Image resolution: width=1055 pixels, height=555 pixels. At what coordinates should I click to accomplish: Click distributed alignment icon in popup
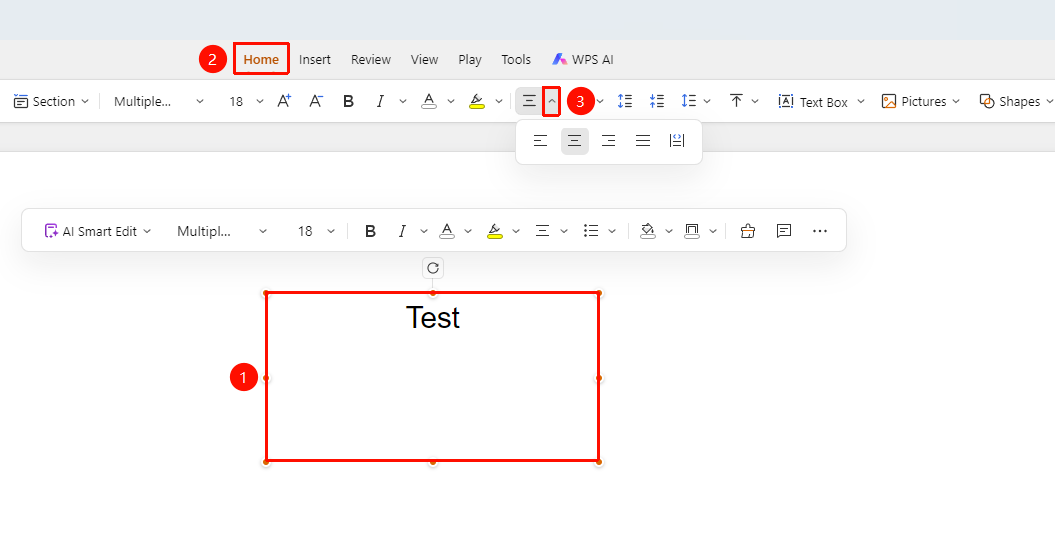pyautogui.click(x=677, y=141)
